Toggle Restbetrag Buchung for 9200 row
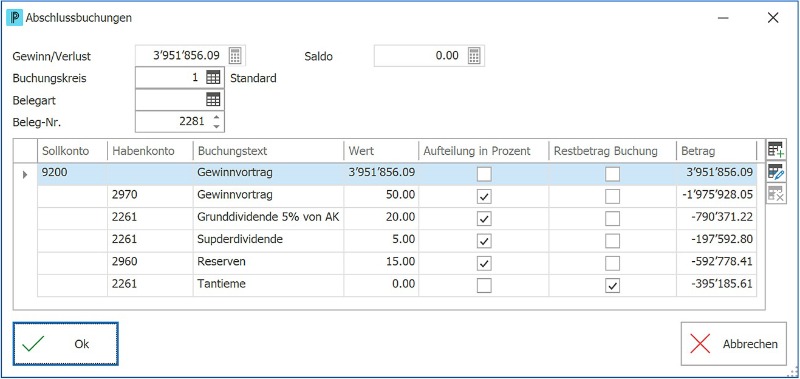 612,174
